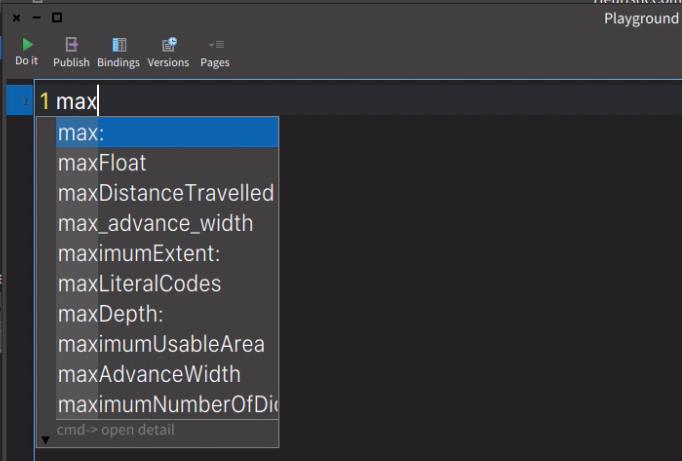Pick 'maxDistanceTravelled' completion entry

(x=167, y=193)
